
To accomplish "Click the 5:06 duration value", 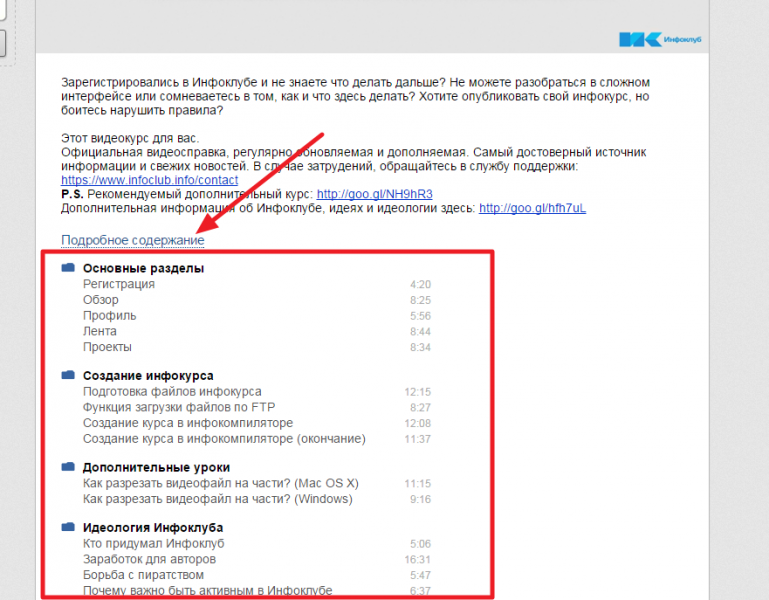I will pos(420,544).
